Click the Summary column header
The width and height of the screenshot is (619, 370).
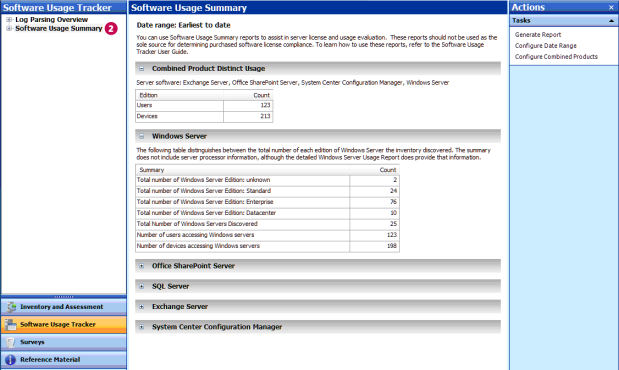(x=242, y=170)
